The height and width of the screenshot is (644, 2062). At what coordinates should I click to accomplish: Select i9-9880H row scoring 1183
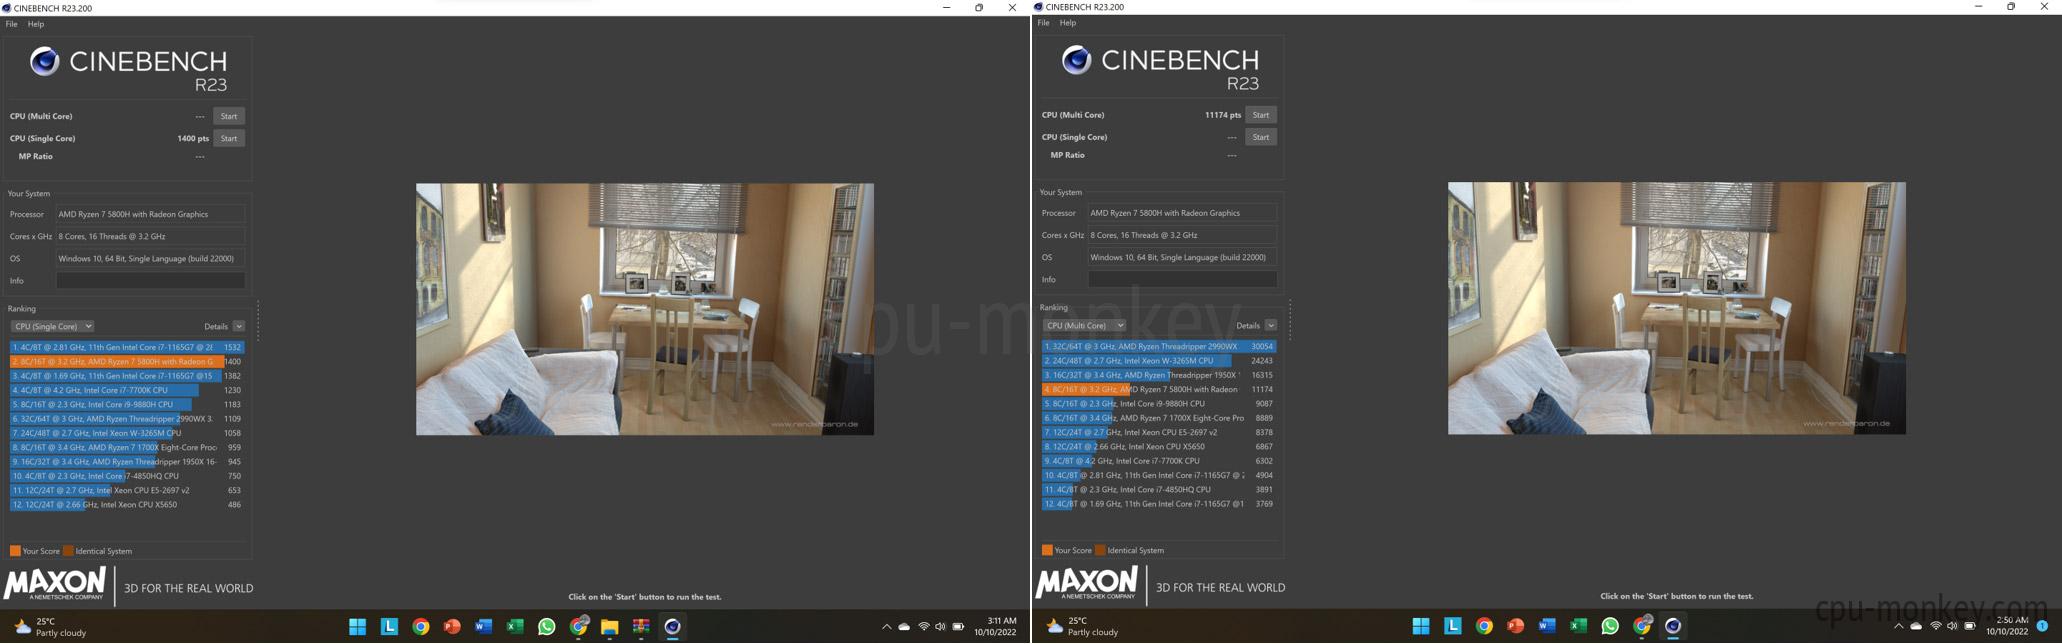coord(127,405)
